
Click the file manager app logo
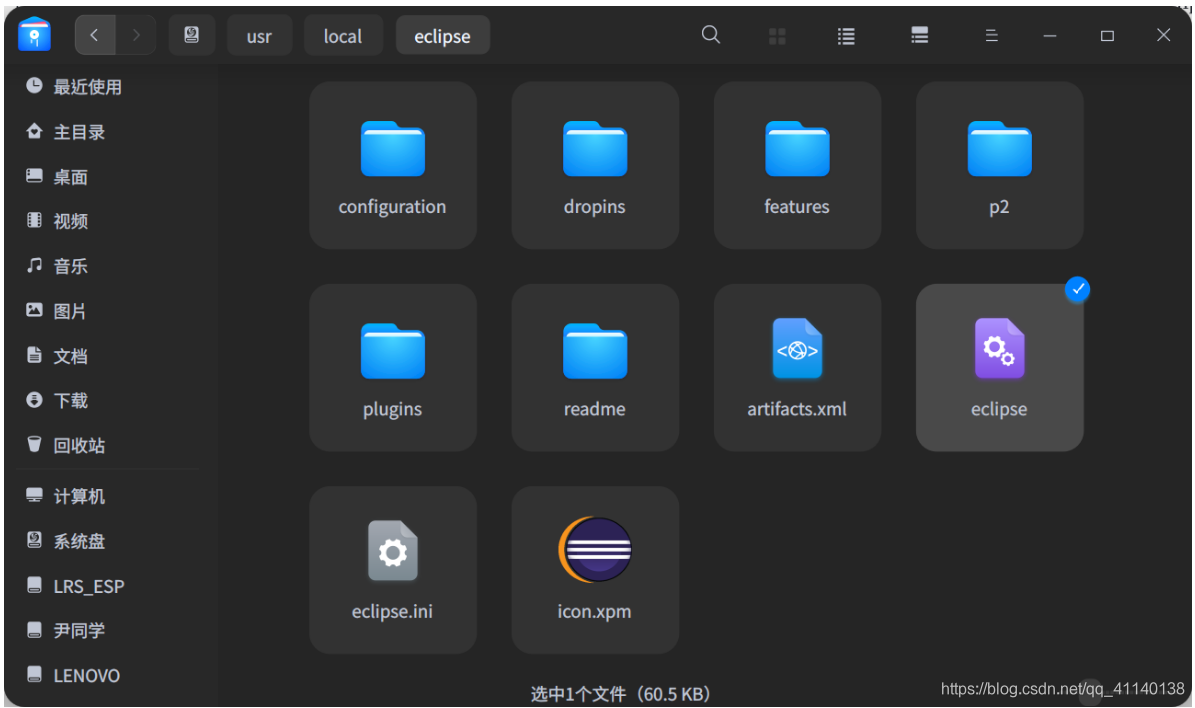tap(34, 34)
